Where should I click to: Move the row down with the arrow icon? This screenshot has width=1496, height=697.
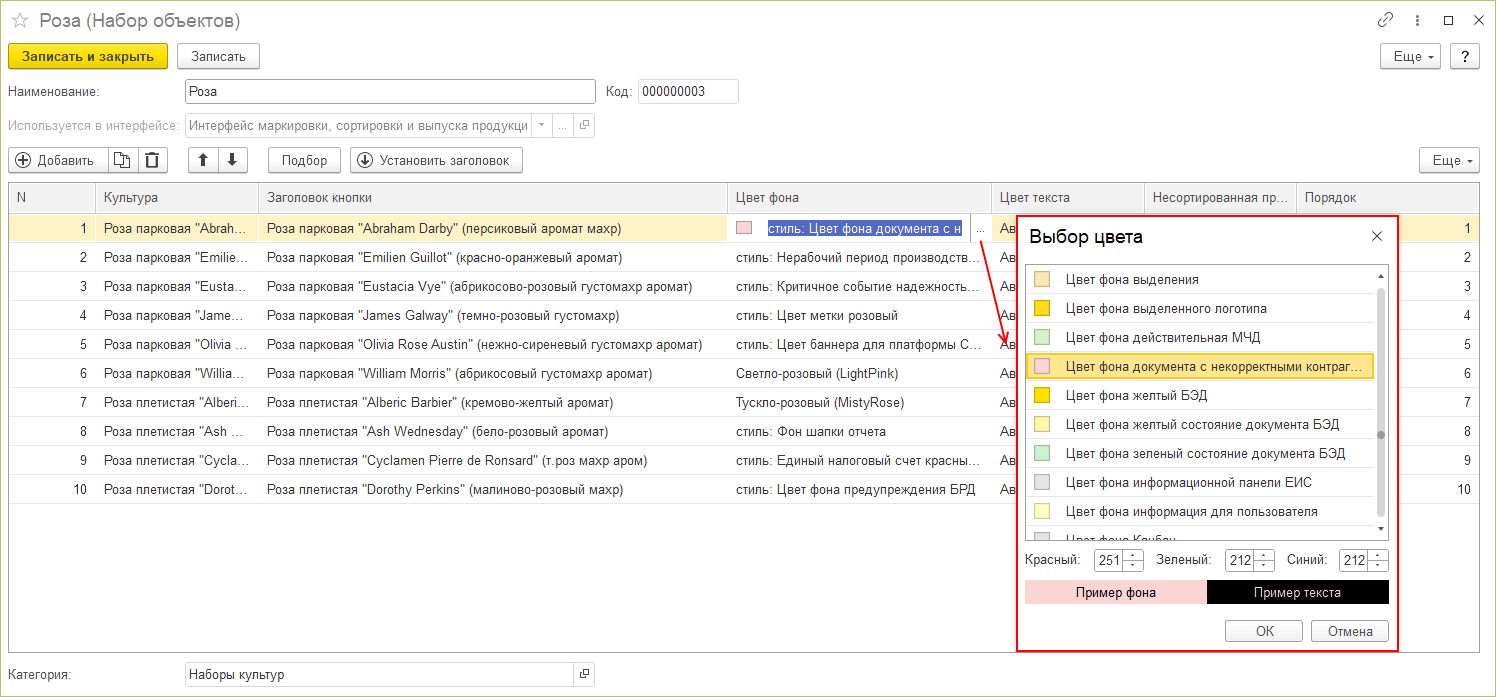click(x=232, y=160)
